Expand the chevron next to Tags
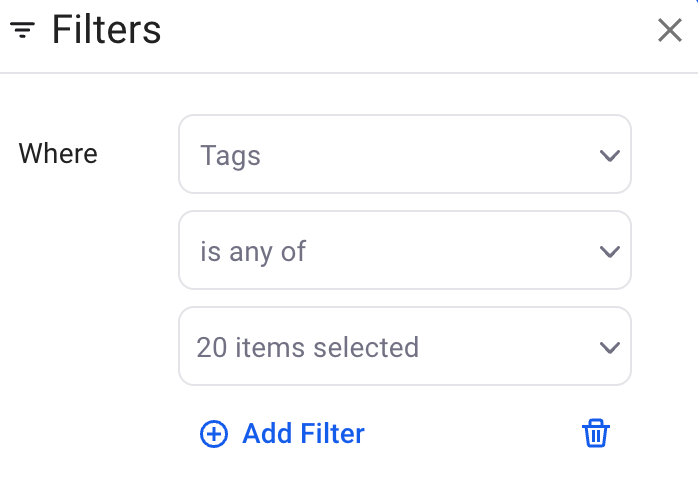The image size is (698, 498). 608,155
